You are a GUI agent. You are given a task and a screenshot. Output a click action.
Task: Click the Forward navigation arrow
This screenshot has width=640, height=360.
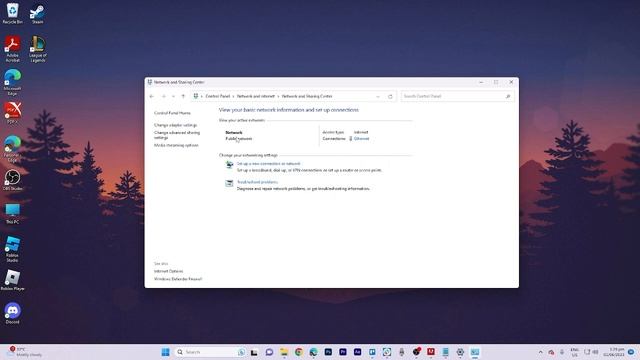coord(164,96)
